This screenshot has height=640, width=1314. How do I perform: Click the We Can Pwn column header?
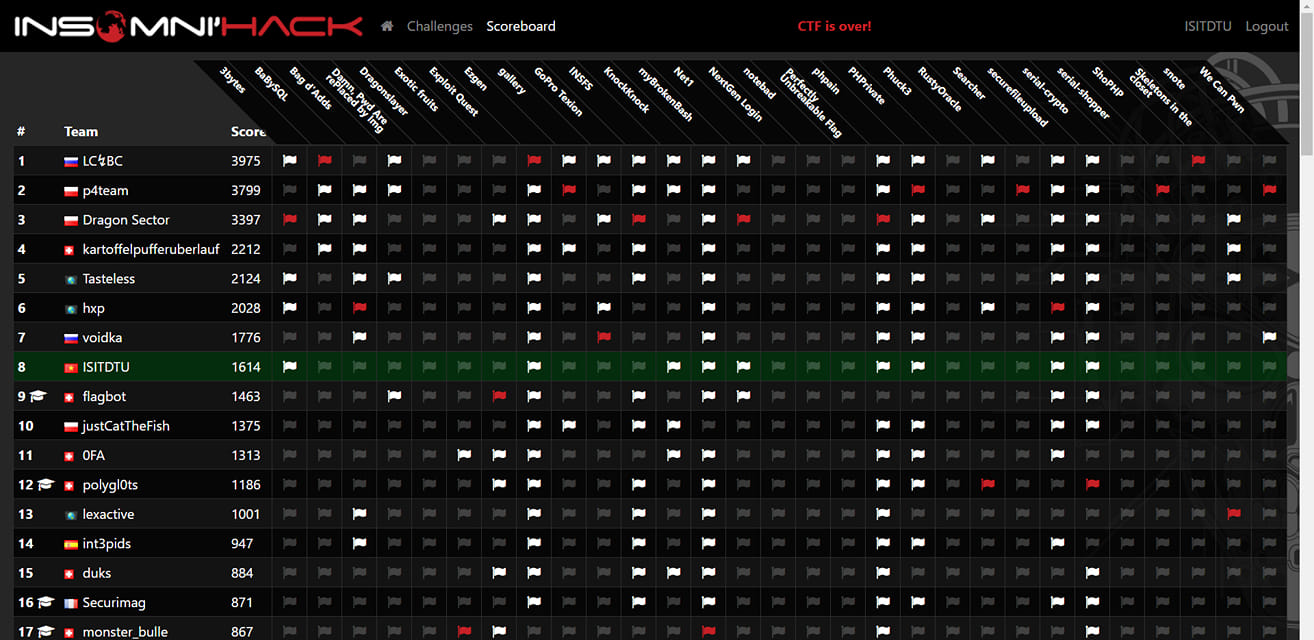click(x=1222, y=90)
